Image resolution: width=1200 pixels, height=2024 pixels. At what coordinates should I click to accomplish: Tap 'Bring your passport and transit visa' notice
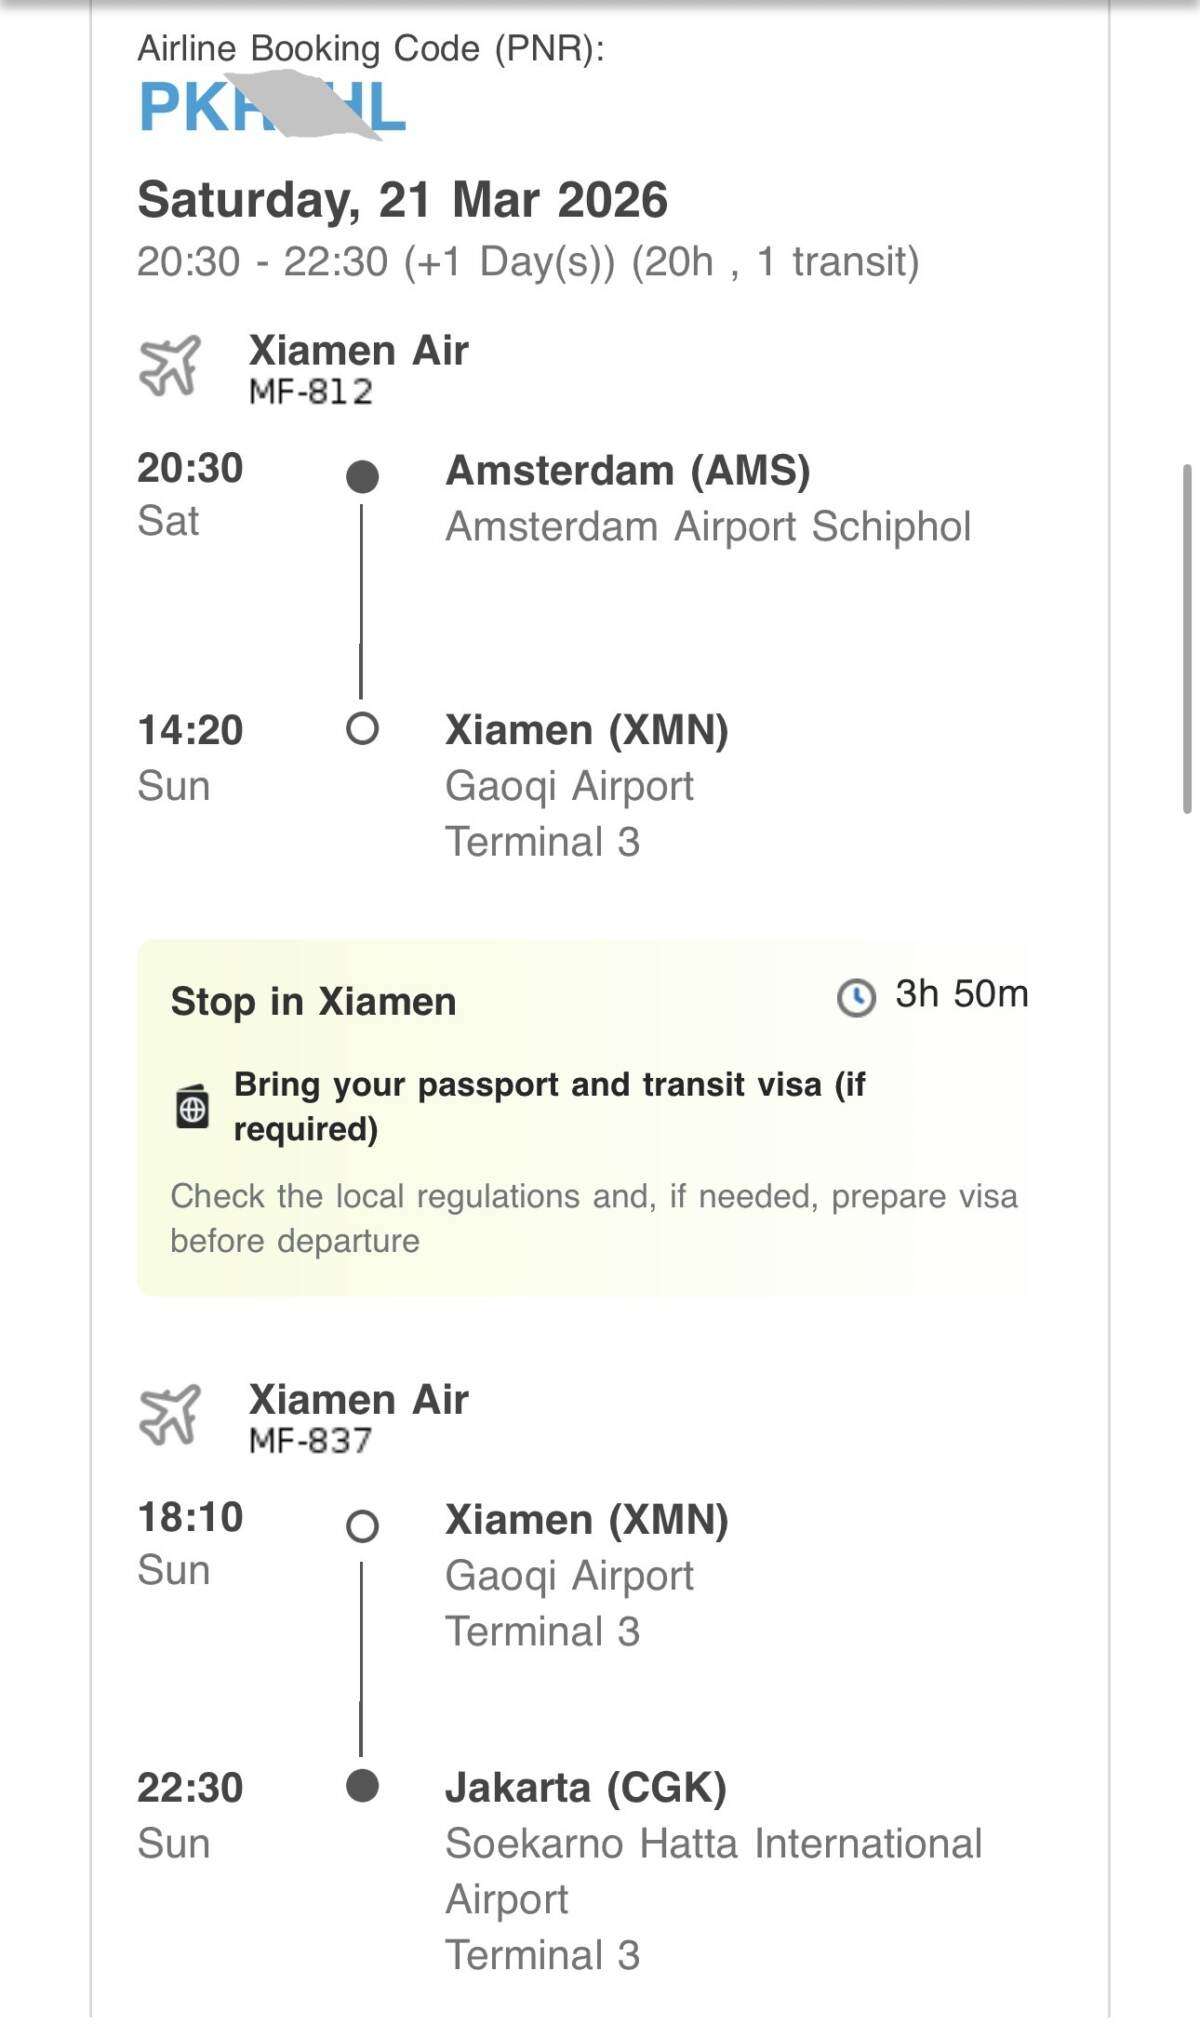pyautogui.click(x=549, y=1106)
